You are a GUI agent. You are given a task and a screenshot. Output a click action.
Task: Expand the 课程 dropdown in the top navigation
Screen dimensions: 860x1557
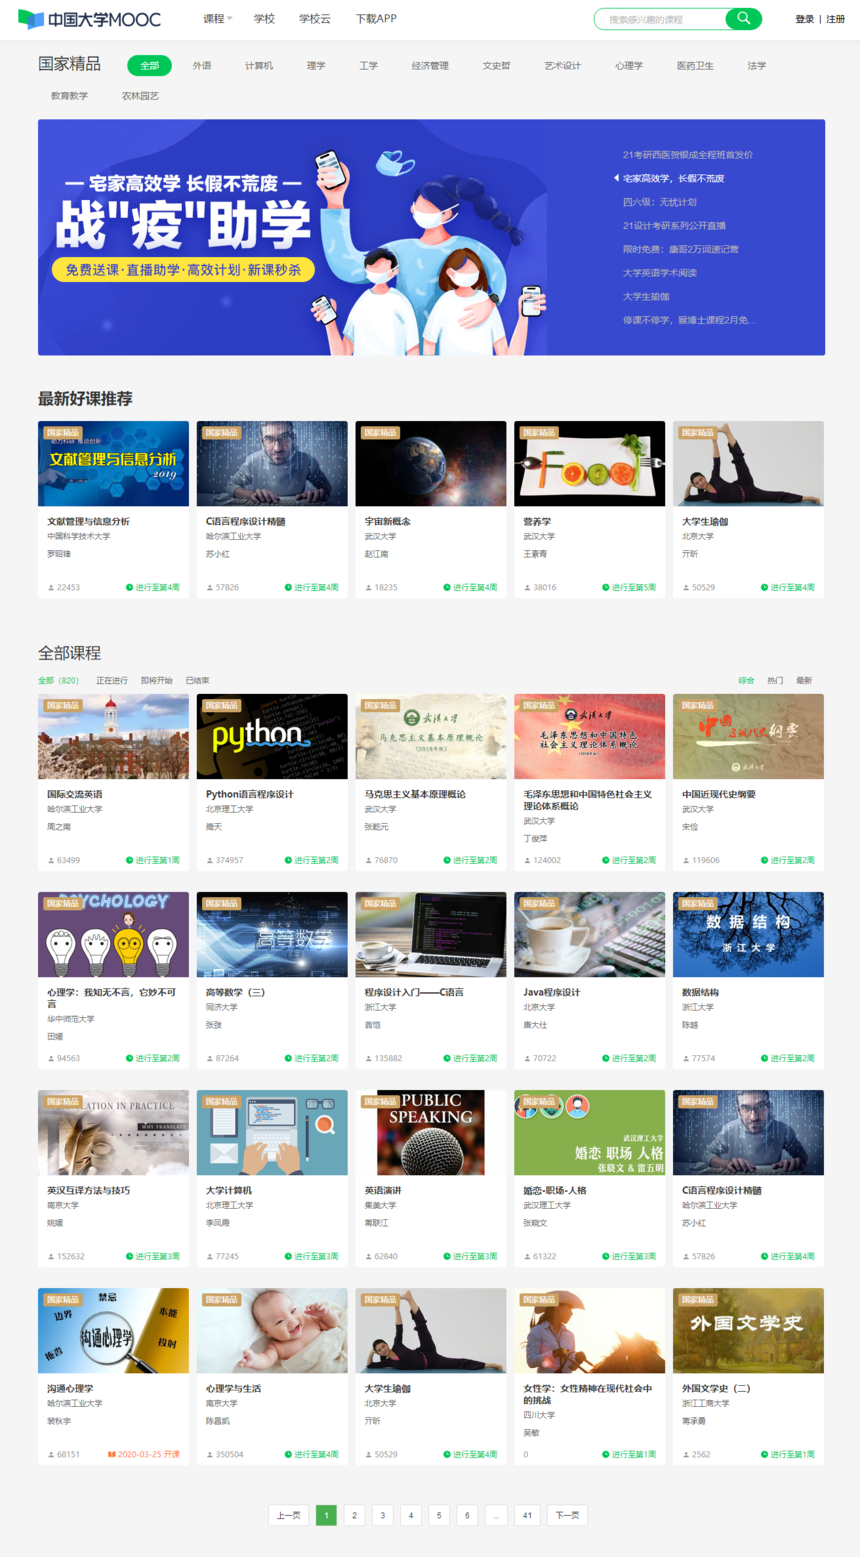pyautogui.click(x=217, y=19)
